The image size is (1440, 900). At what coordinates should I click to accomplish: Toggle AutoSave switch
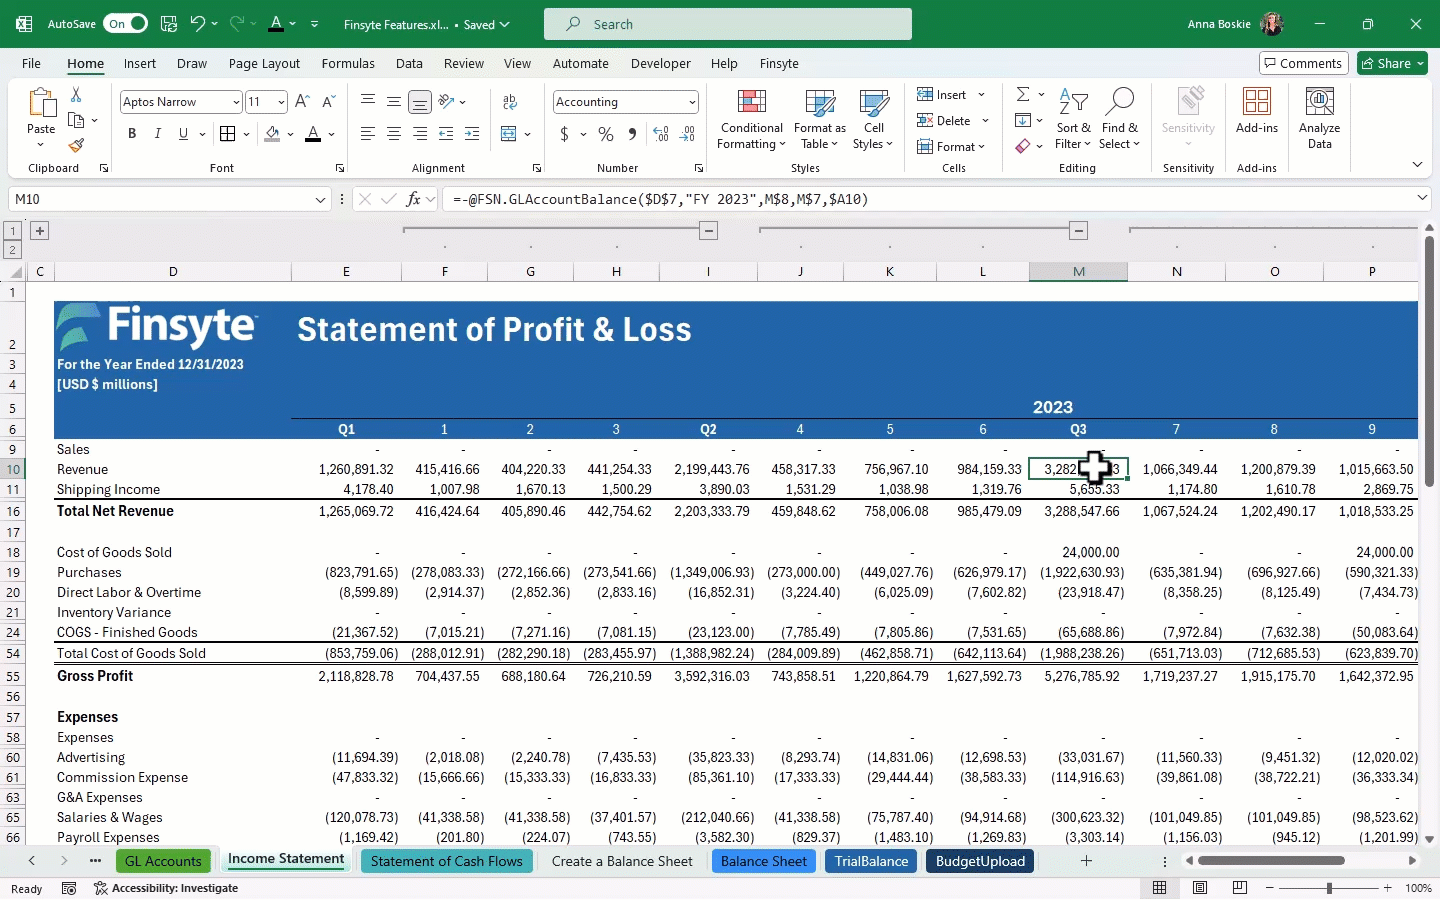(126, 24)
